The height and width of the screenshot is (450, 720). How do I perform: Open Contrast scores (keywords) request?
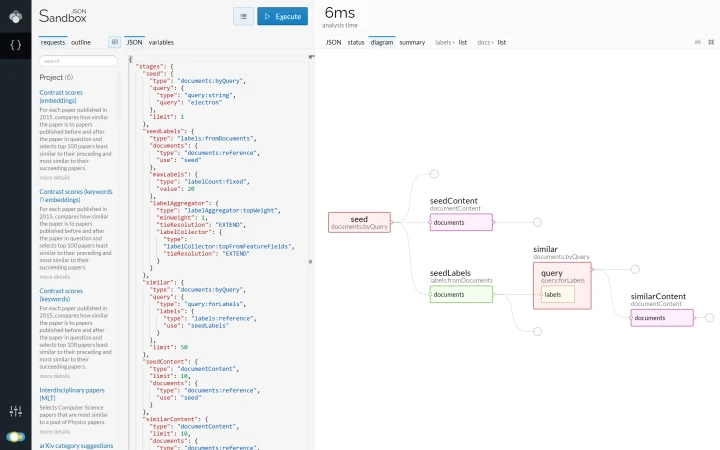(x=61, y=295)
